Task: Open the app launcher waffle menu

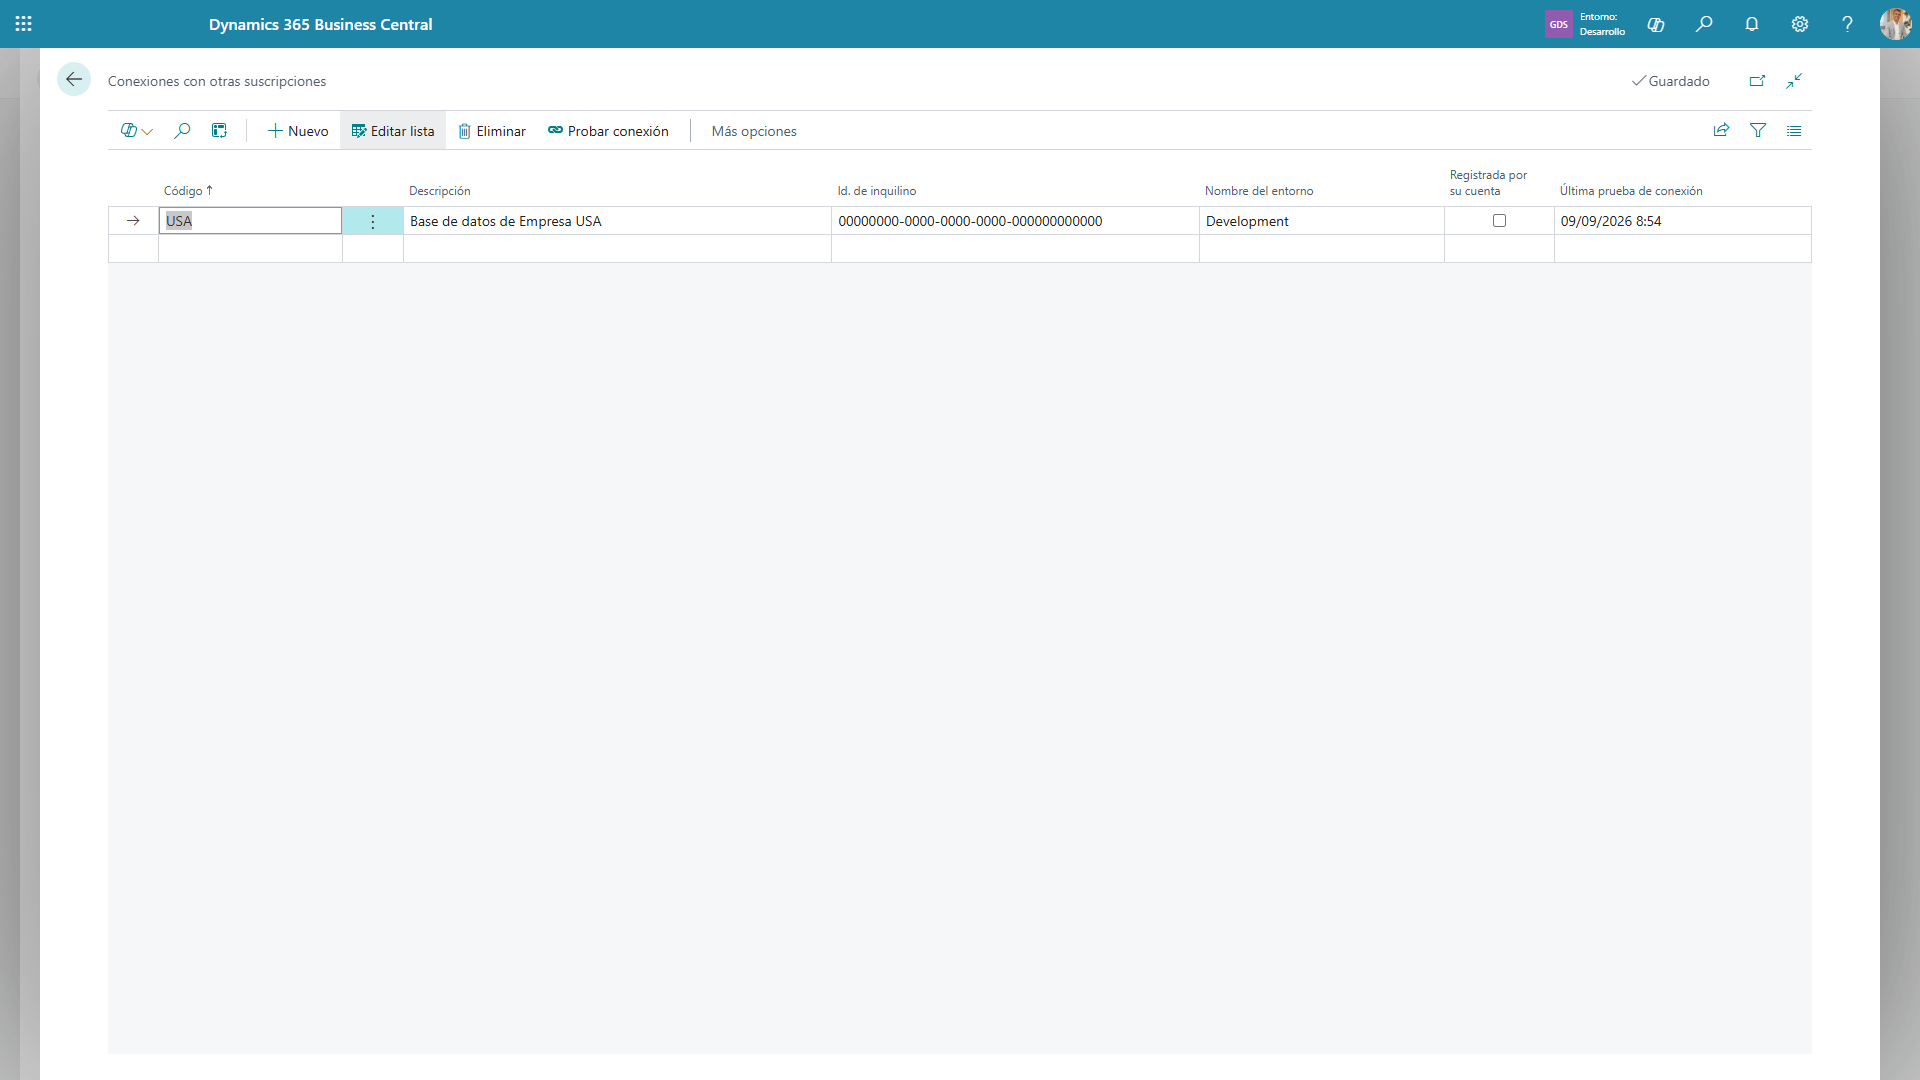Action: pos(24,24)
